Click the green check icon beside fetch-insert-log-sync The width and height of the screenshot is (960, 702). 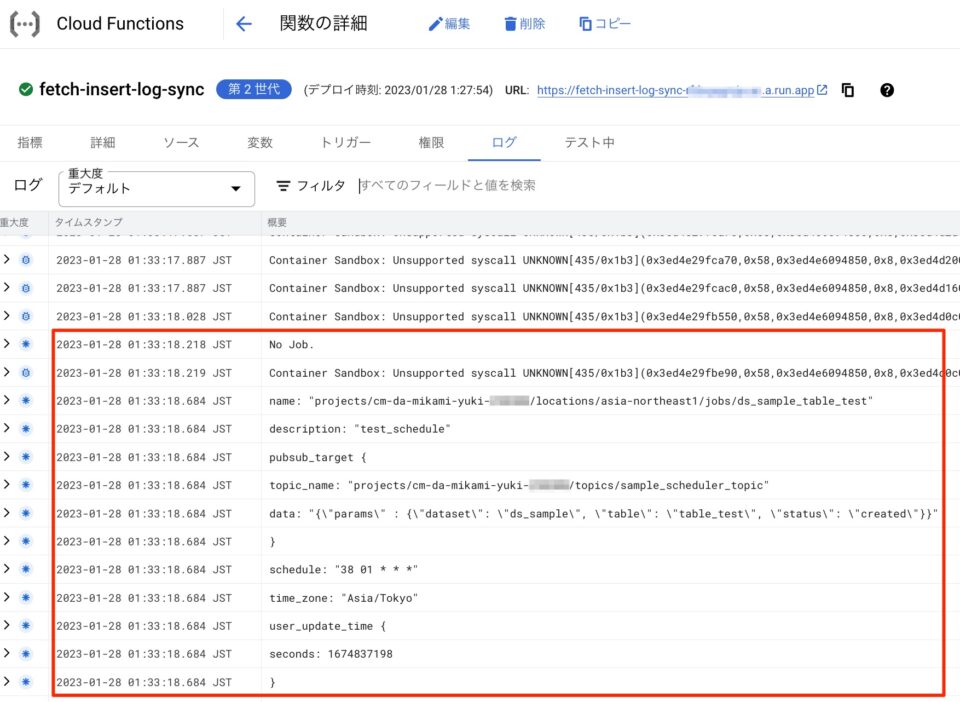click(x=24, y=89)
